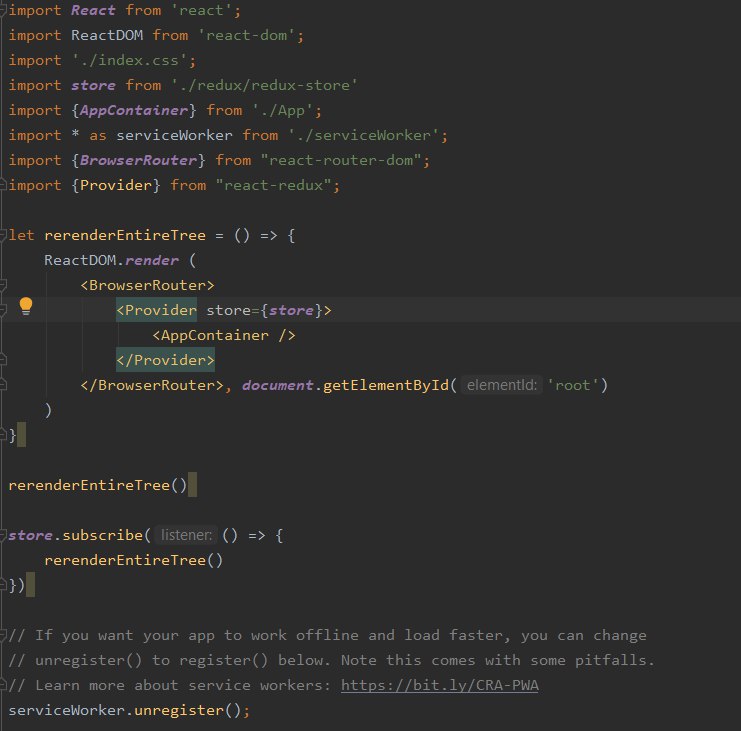The height and width of the screenshot is (731, 741).
Task: Click the "react-redux" import string
Action: coord(273,185)
